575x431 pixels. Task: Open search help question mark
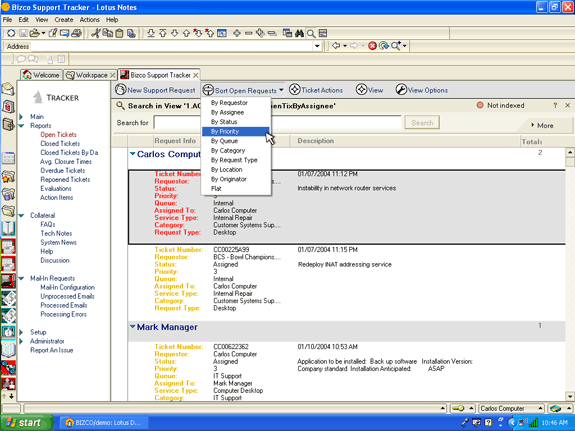[555, 105]
